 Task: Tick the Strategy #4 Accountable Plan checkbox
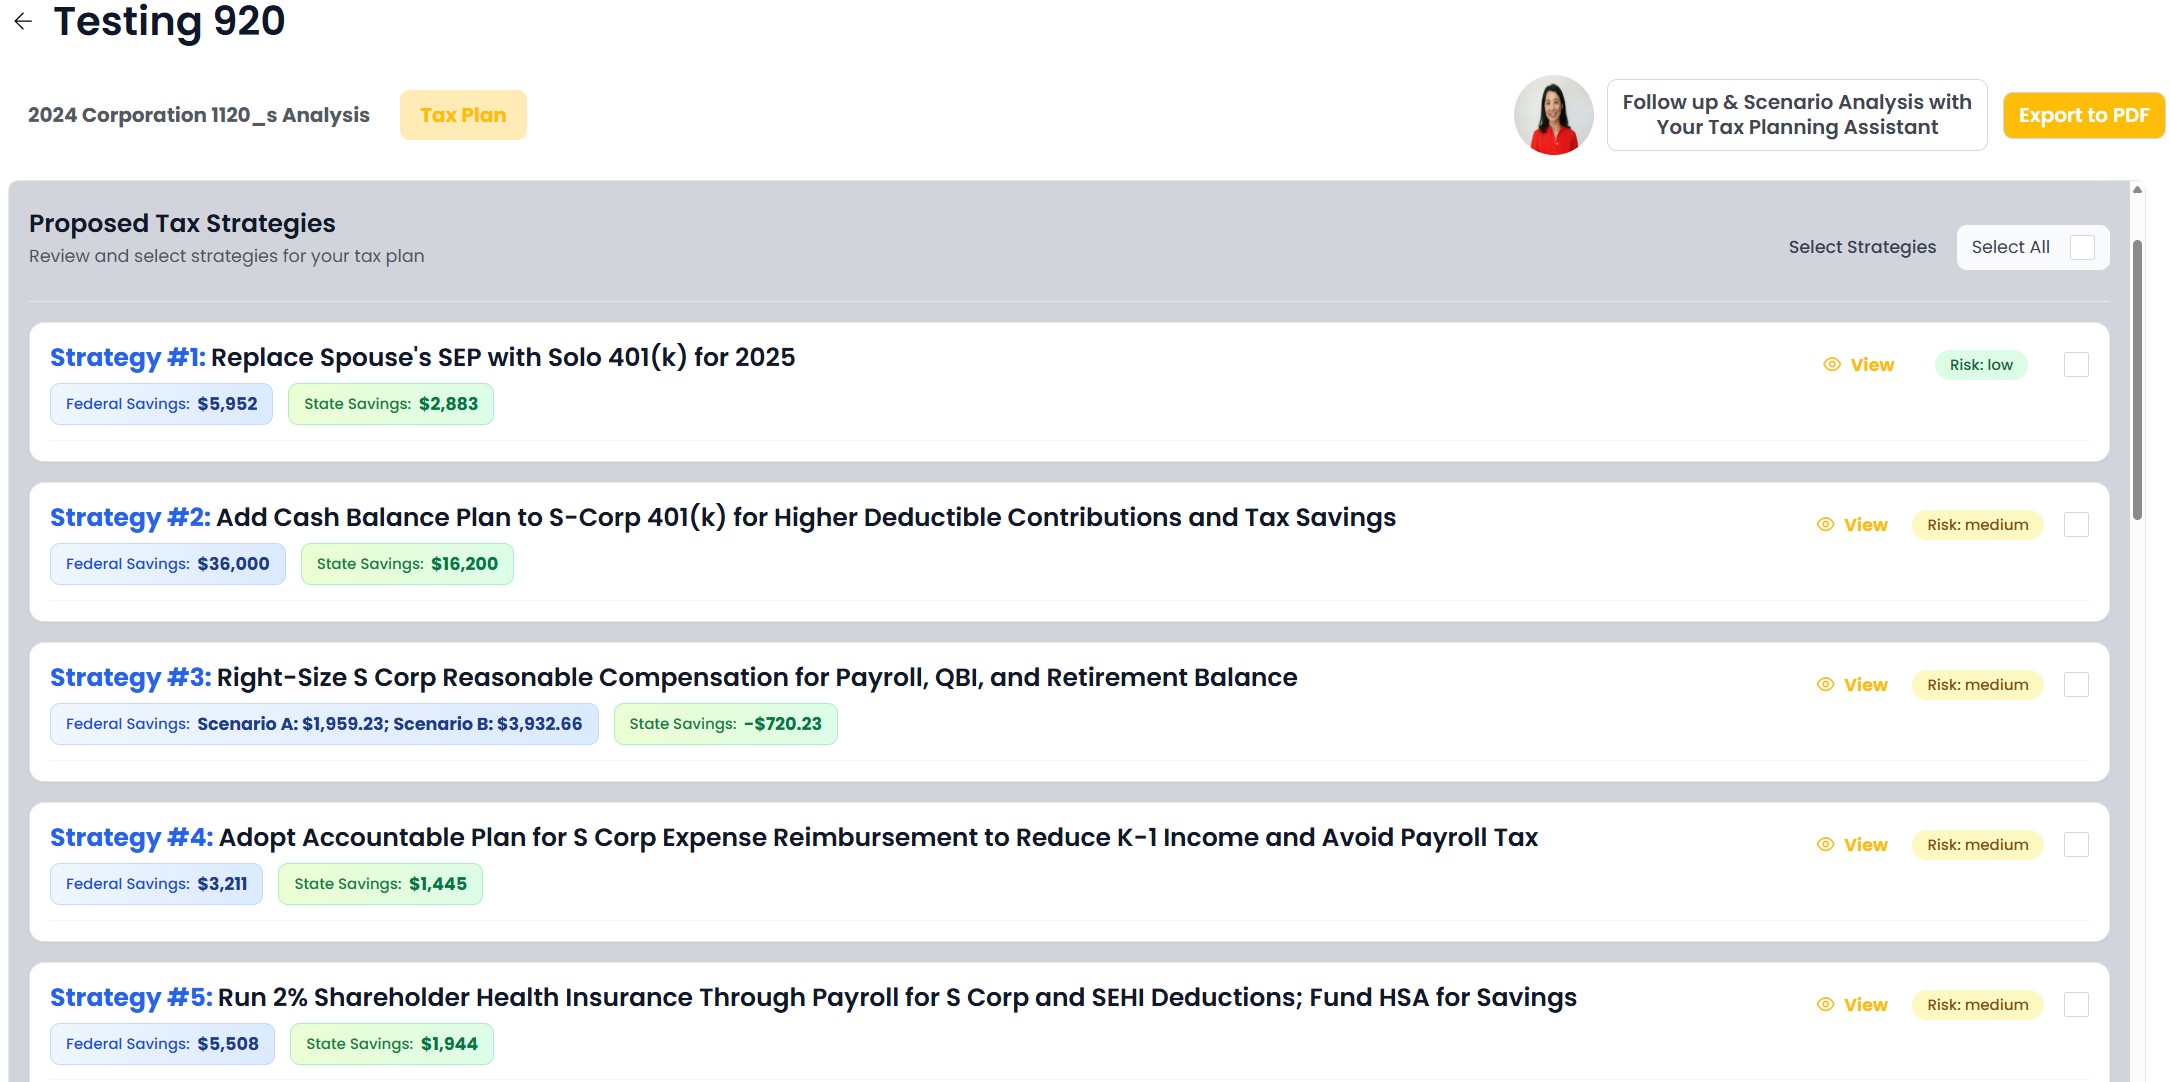tap(2076, 845)
